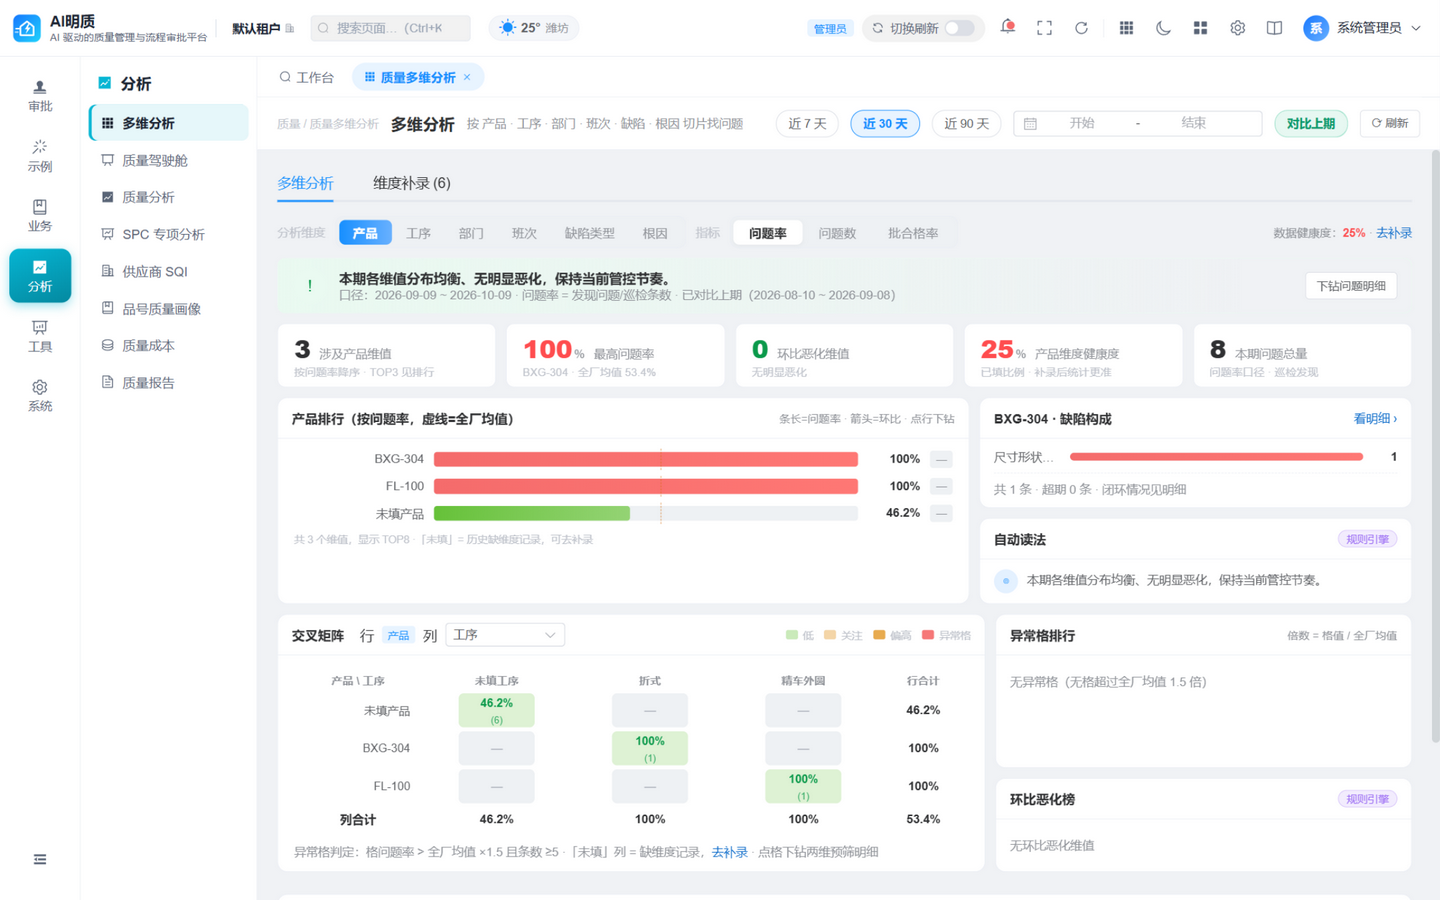This screenshot has height=900, width=1440.
Task: Open settings gear in the top bar
Action: pos(1237,28)
